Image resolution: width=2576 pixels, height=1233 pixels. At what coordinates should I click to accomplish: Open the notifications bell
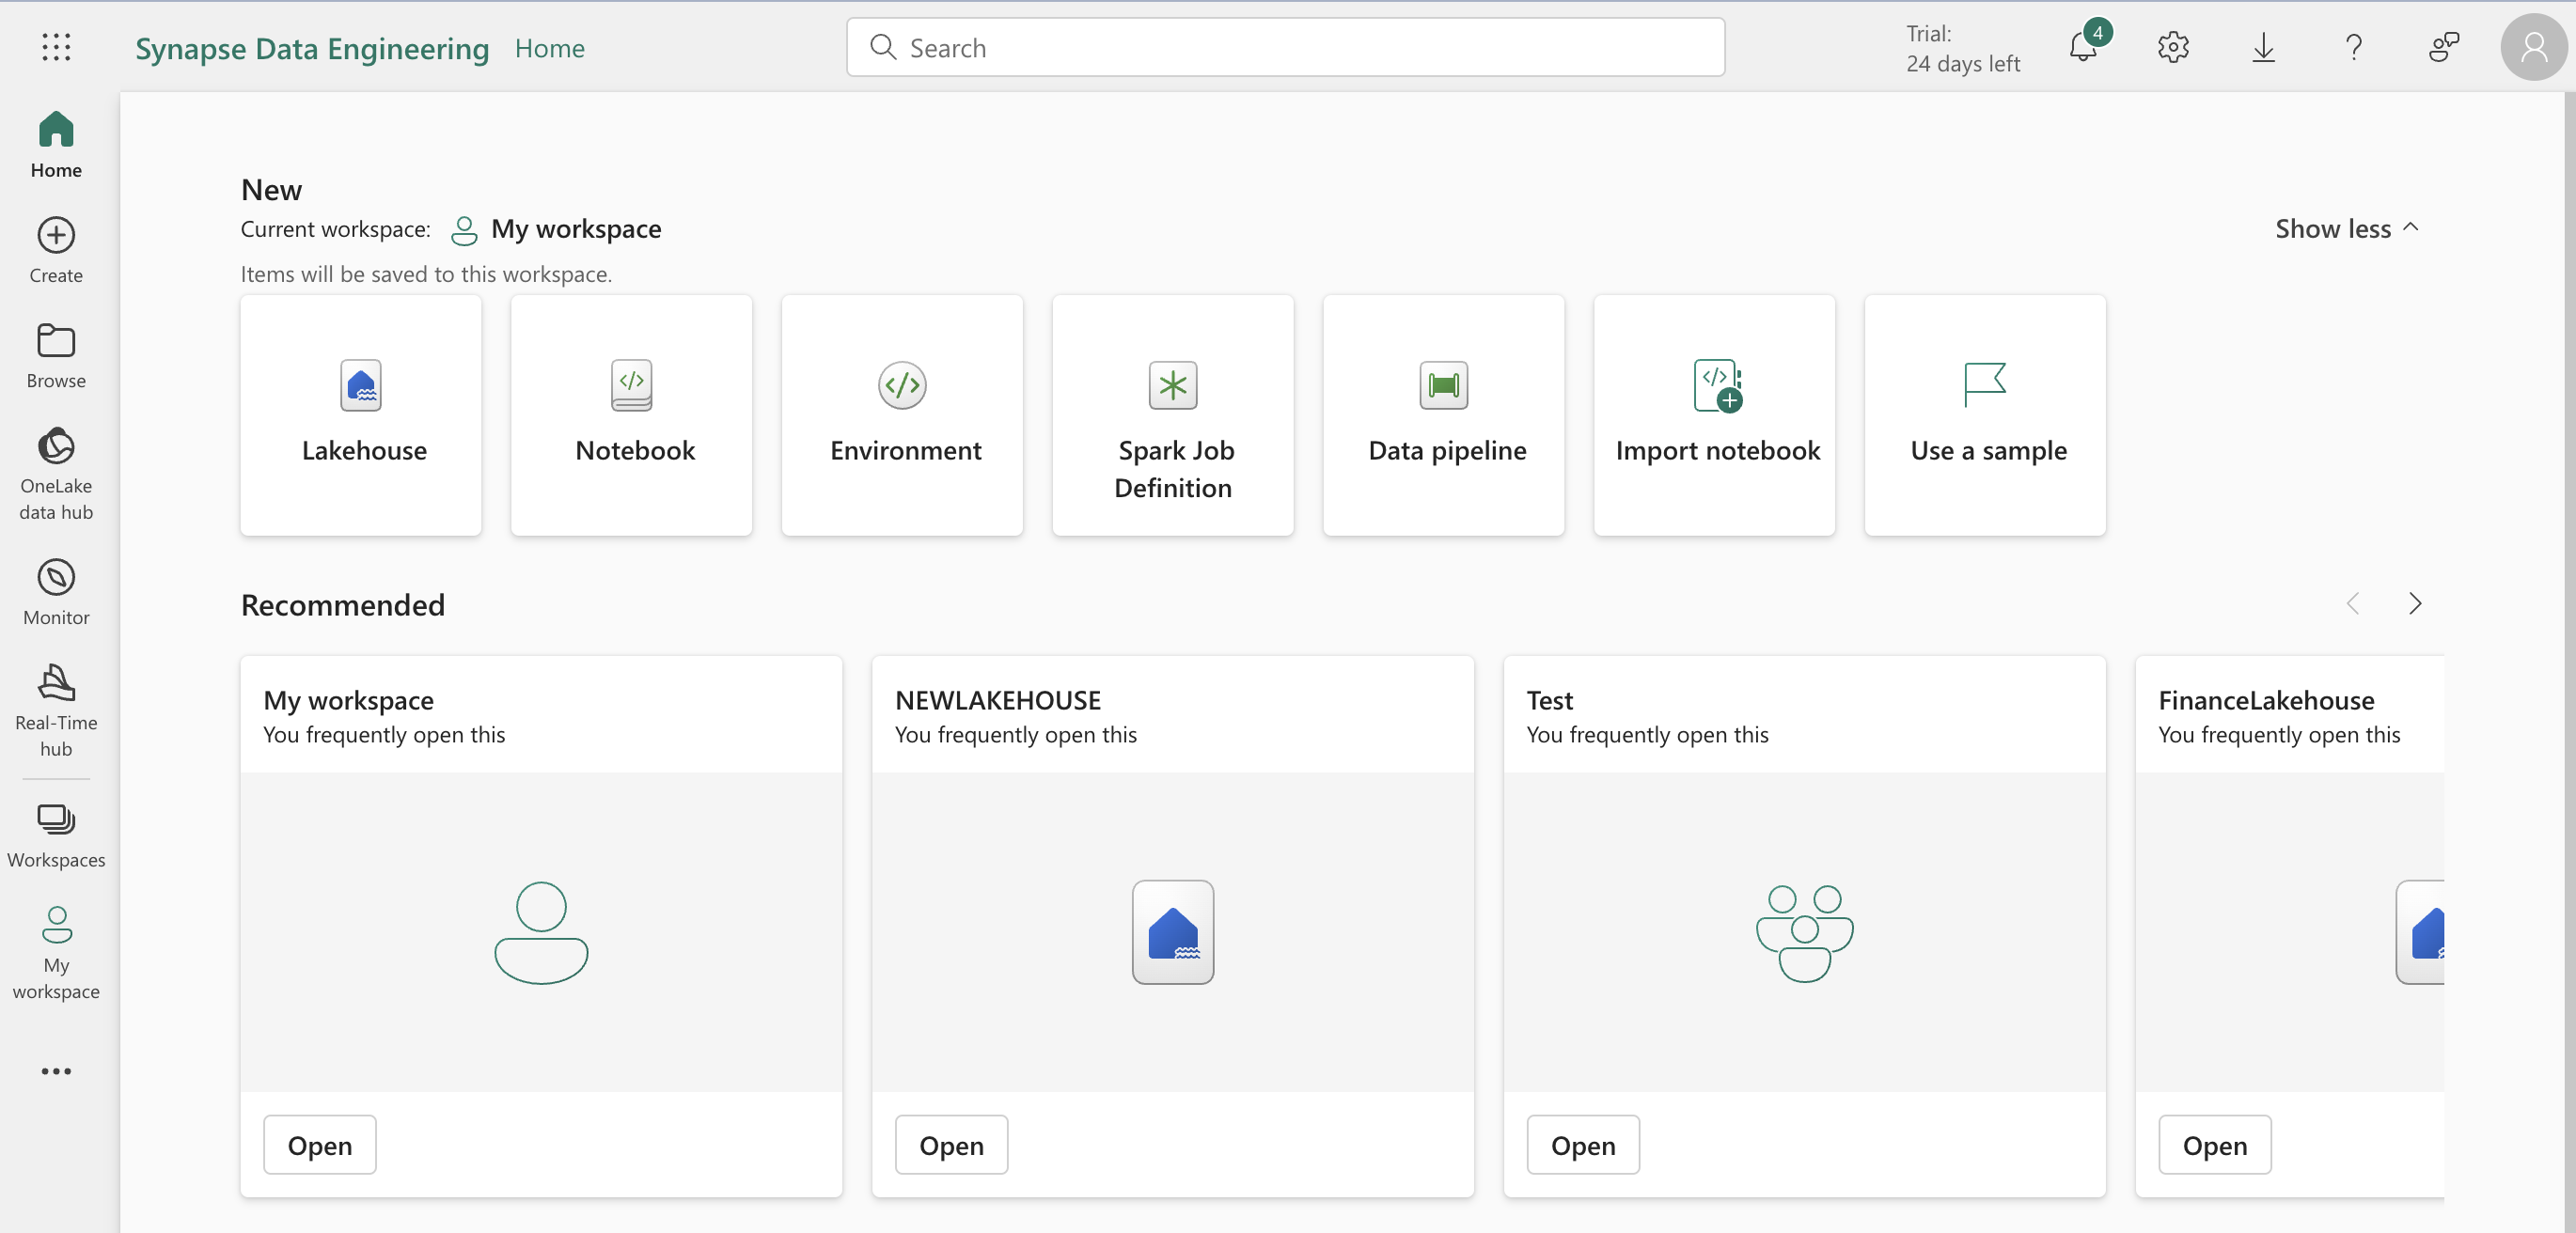click(x=2084, y=47)
